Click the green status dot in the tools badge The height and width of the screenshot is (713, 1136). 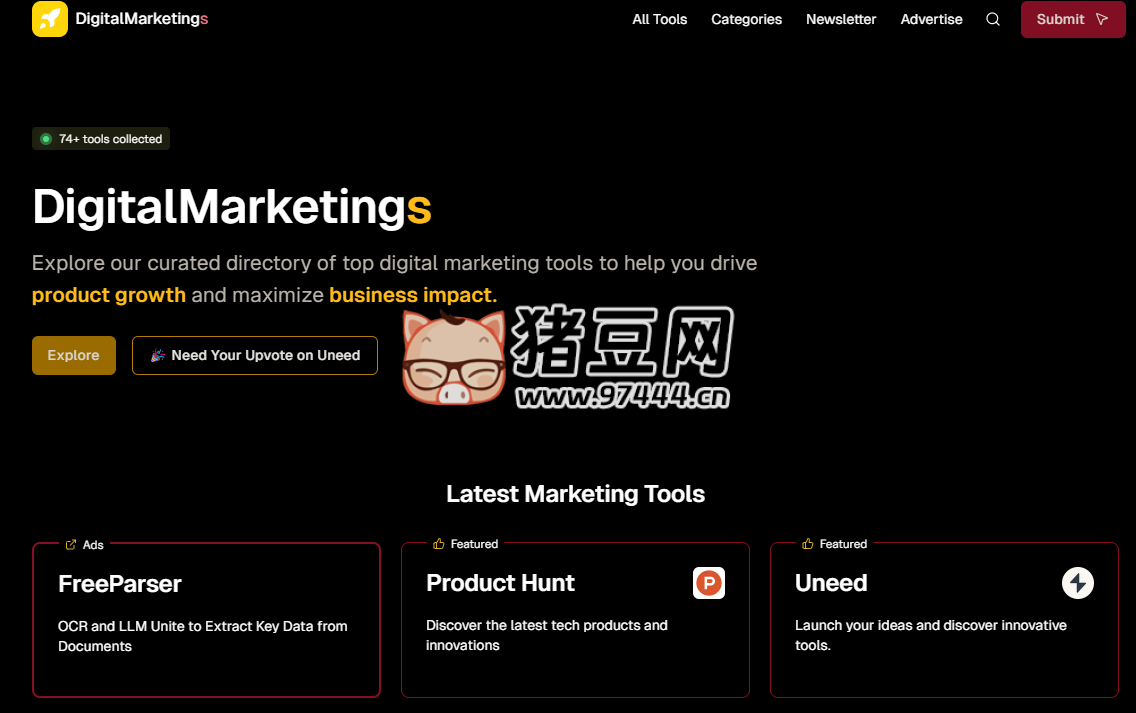44,138
